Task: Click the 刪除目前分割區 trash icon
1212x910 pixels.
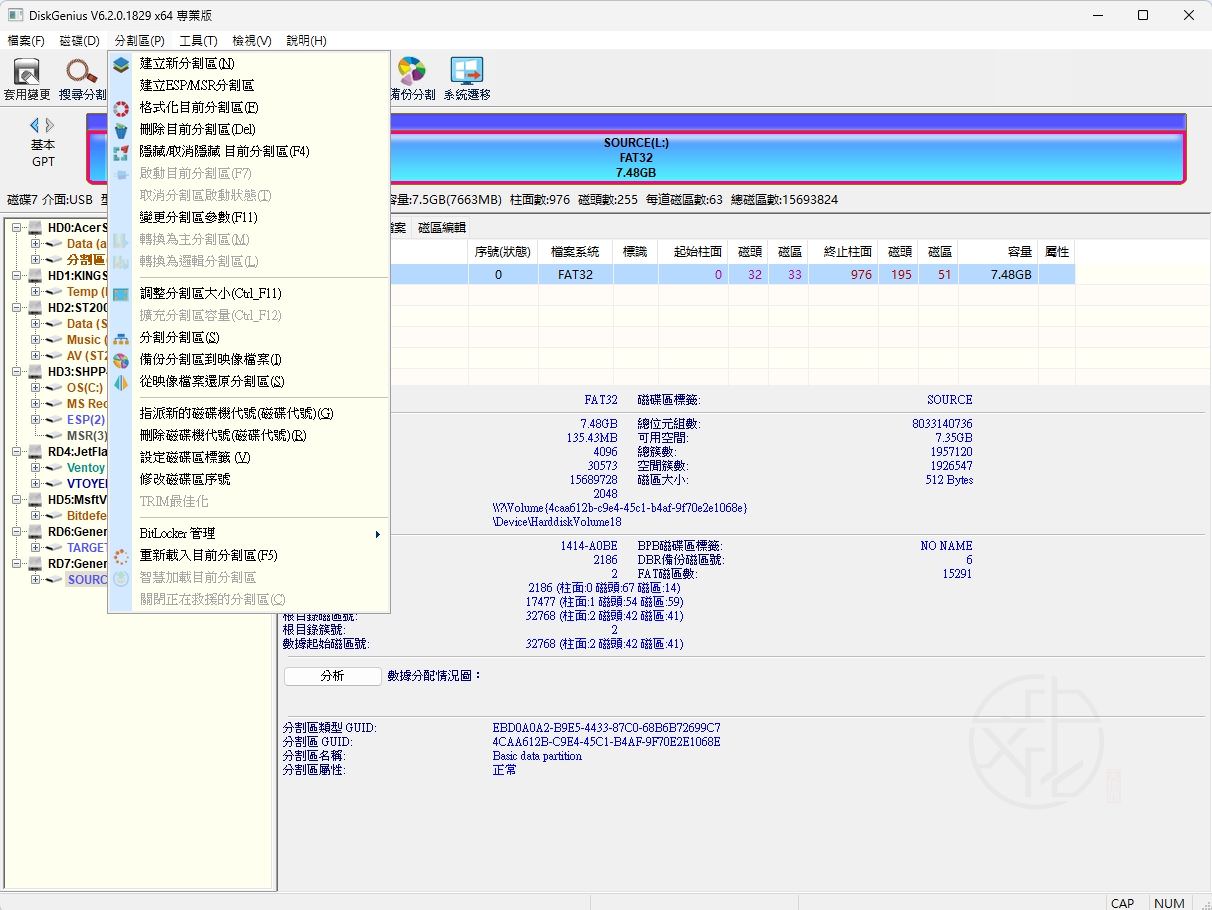Action: (121, 130)
